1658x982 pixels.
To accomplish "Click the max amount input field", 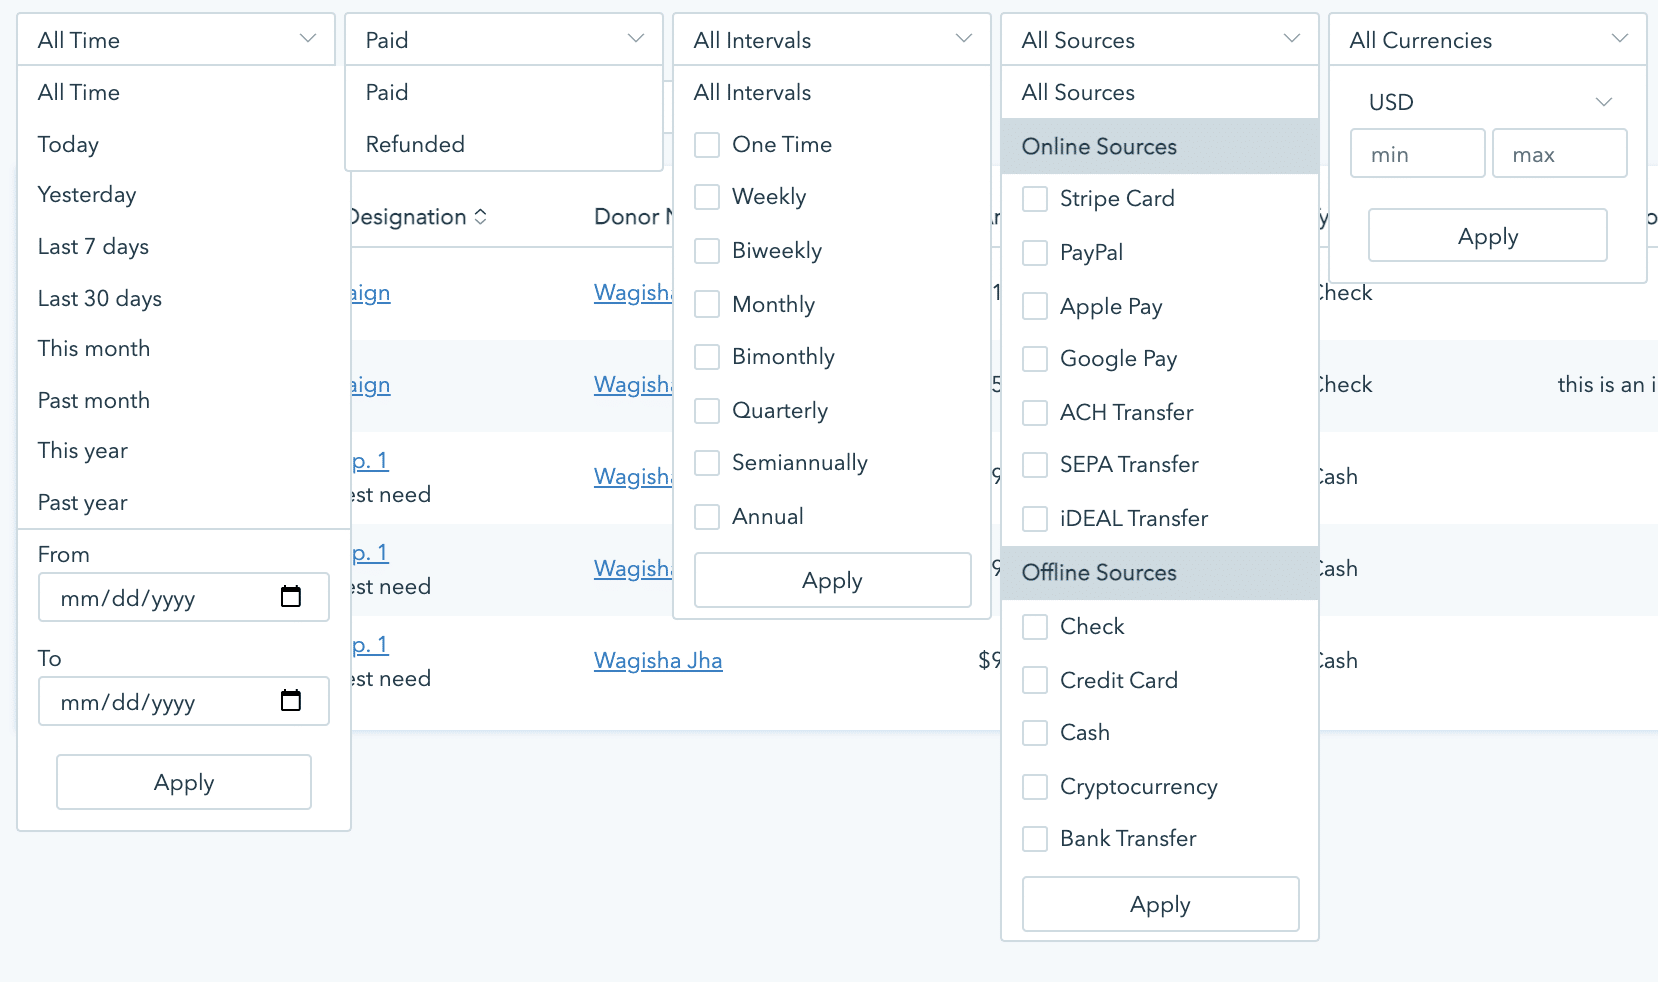I will [1559, 153].
